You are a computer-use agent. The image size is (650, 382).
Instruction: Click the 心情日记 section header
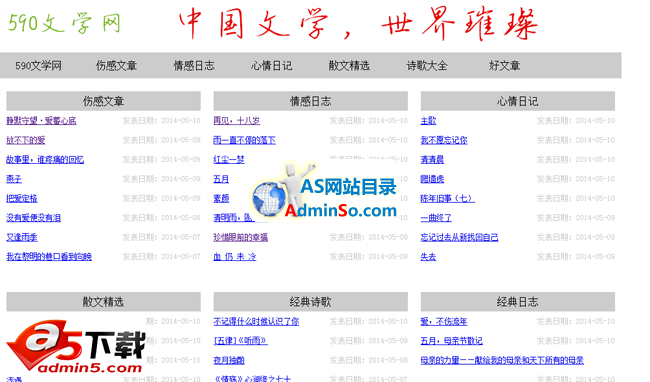(x=518, y=101)
